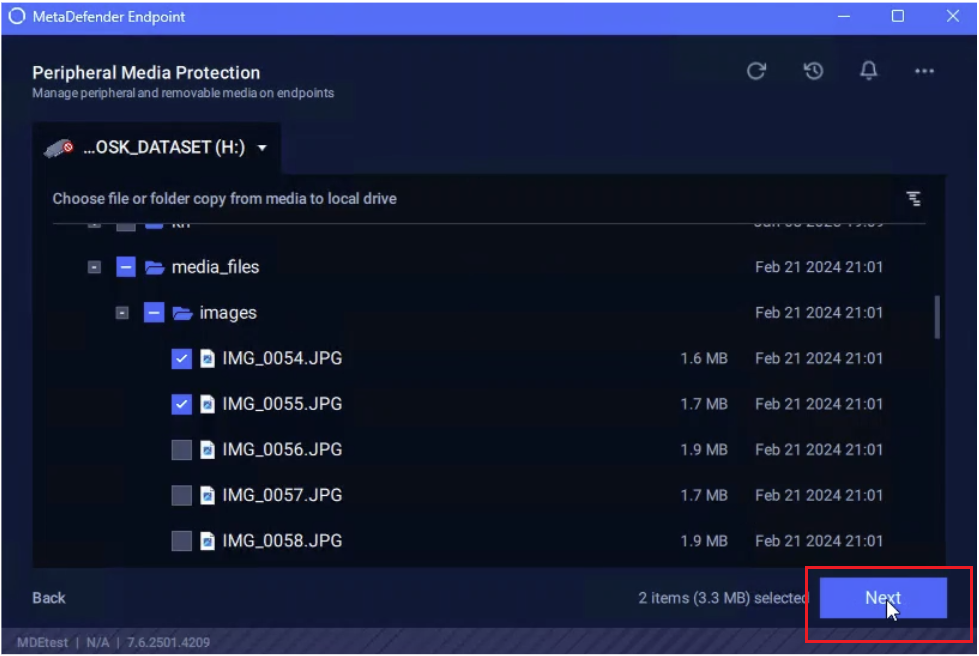This screenshot has width=979, height=656.
Task: Click the file icon of IMG_0057.JPG
Action: [x=207, y=496]
